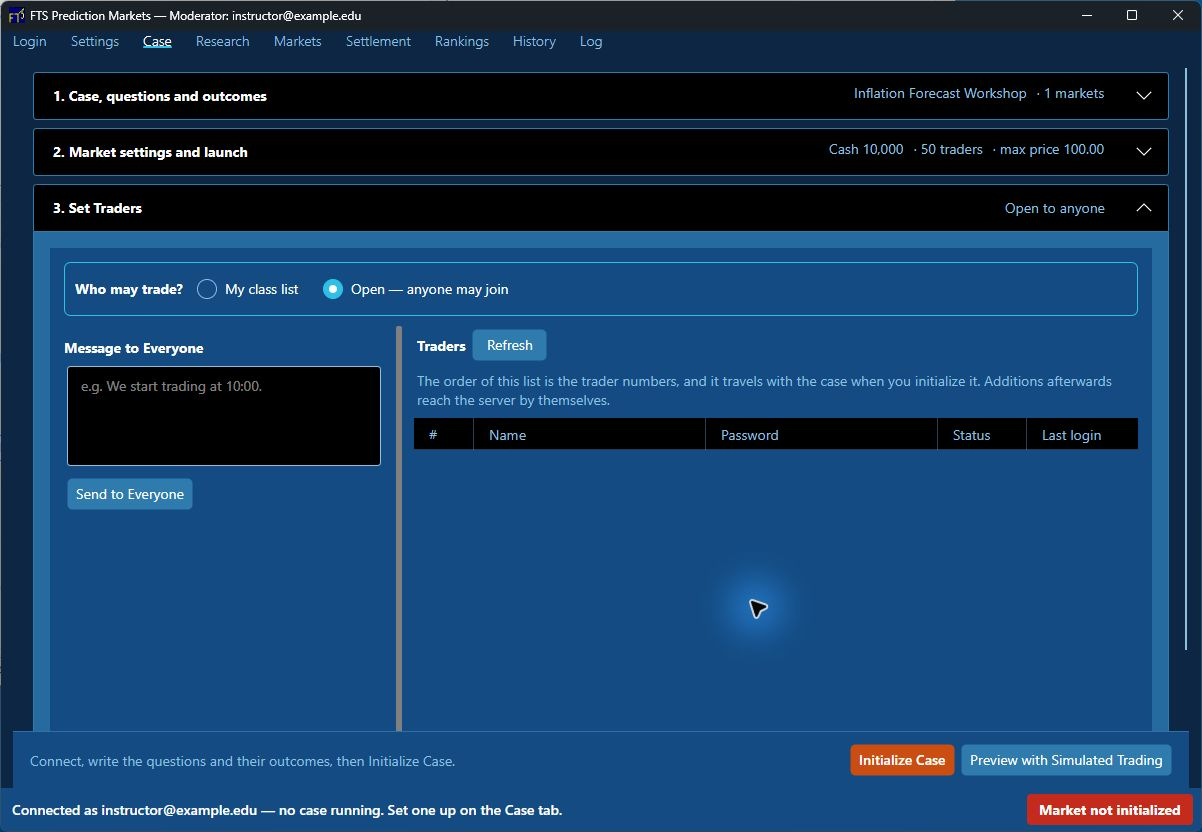This screenshot has width=1202, height=832.
Task: Click the Market not initialized status badge
Action: pos(1110,810)
